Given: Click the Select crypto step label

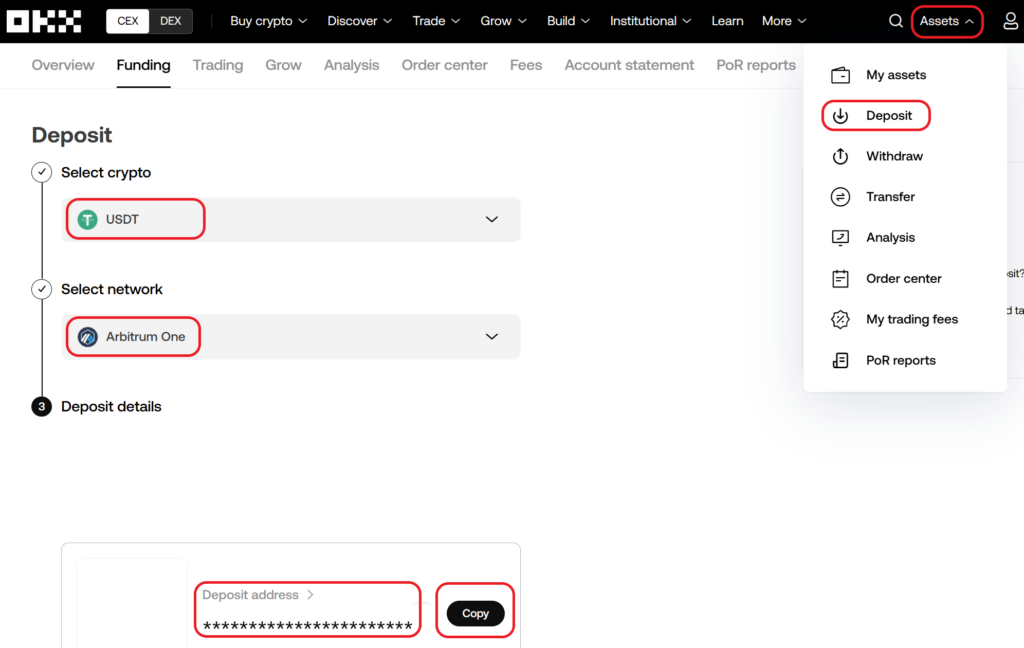Looking at the screenshot, I should [106, 172].
